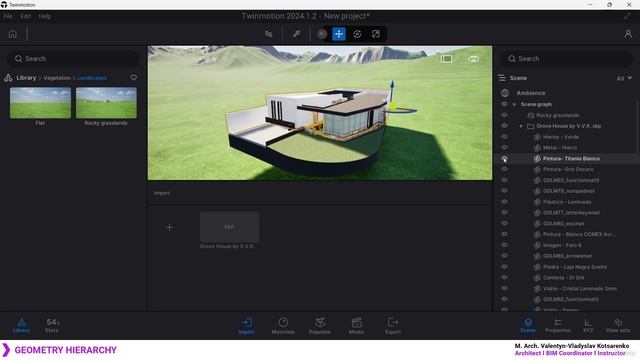Screen dimensions: 640x360
Task: Collapse the Grove House by V.V.K..skp folder
Action: (521, 126)
